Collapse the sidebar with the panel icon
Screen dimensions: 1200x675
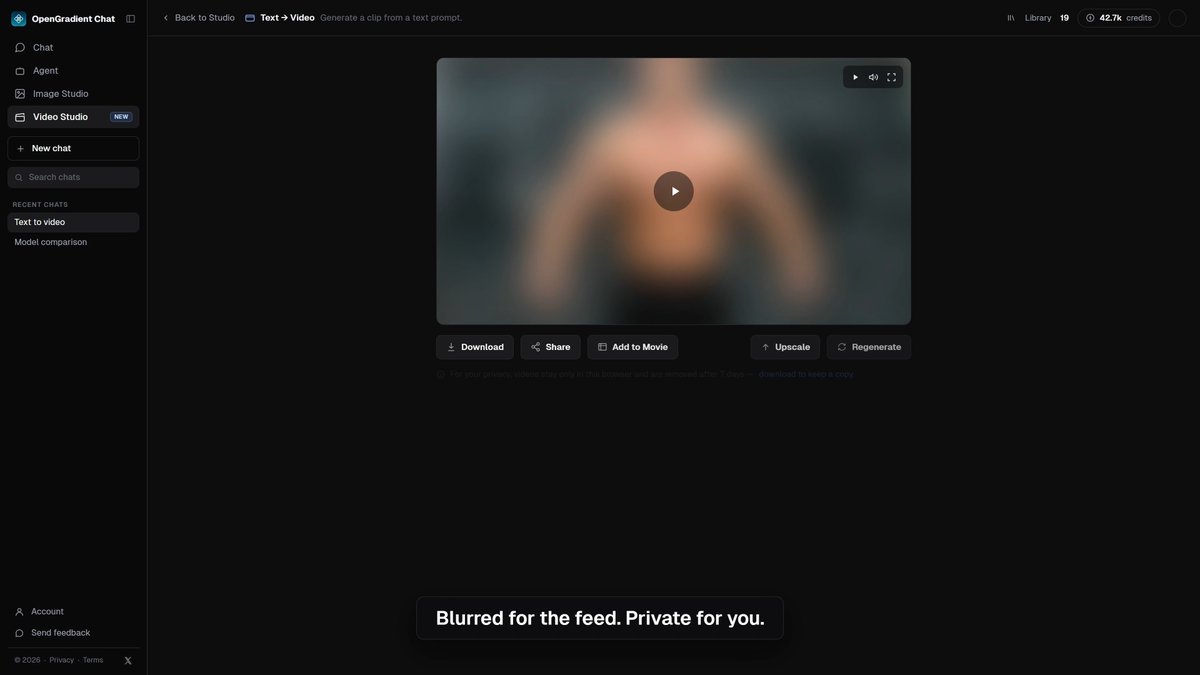click(x=131, y=18)
